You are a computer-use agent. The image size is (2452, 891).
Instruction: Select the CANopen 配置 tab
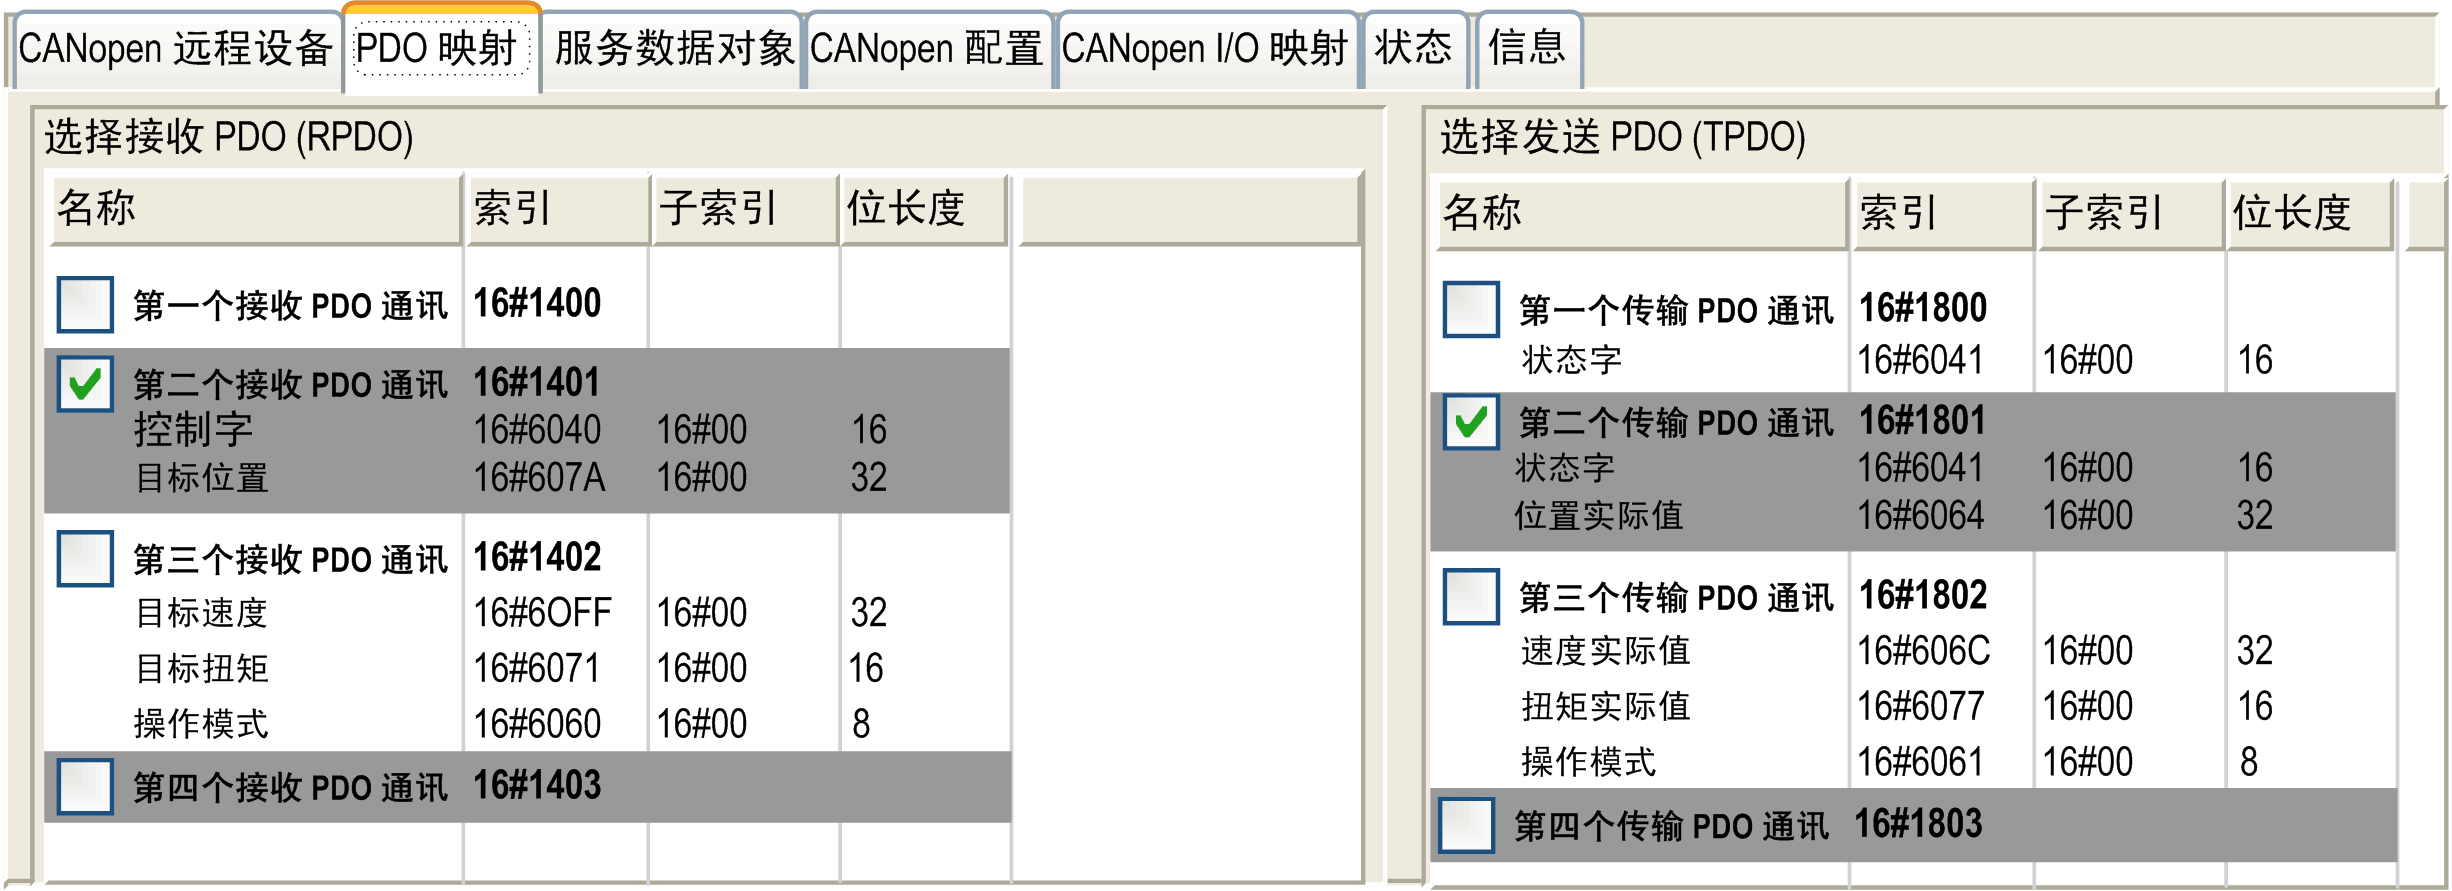click(926, 48)
